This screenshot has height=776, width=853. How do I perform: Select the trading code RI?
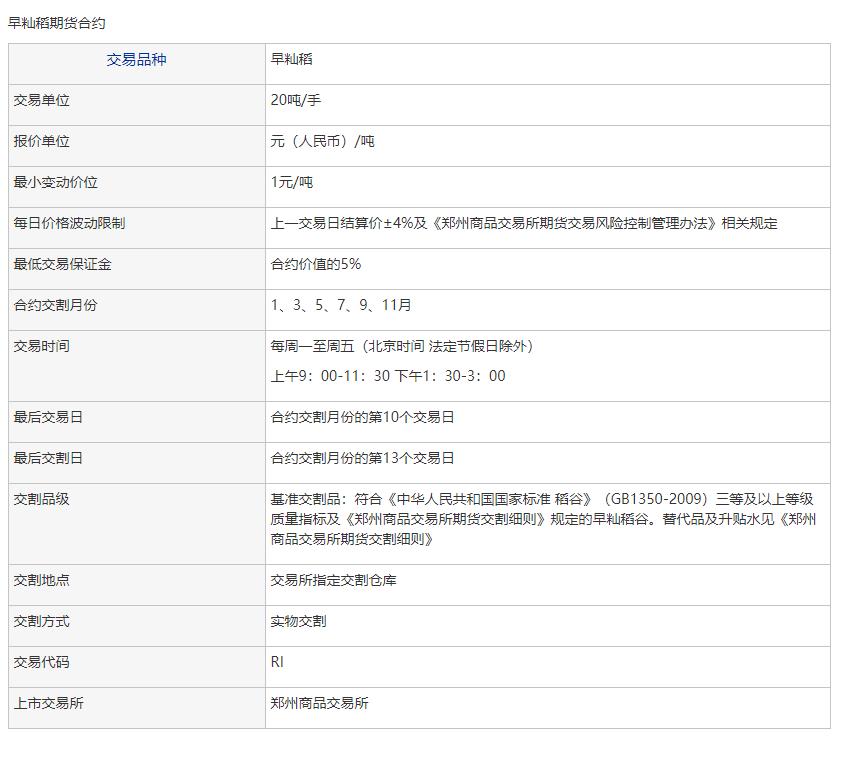pos(277,662)
